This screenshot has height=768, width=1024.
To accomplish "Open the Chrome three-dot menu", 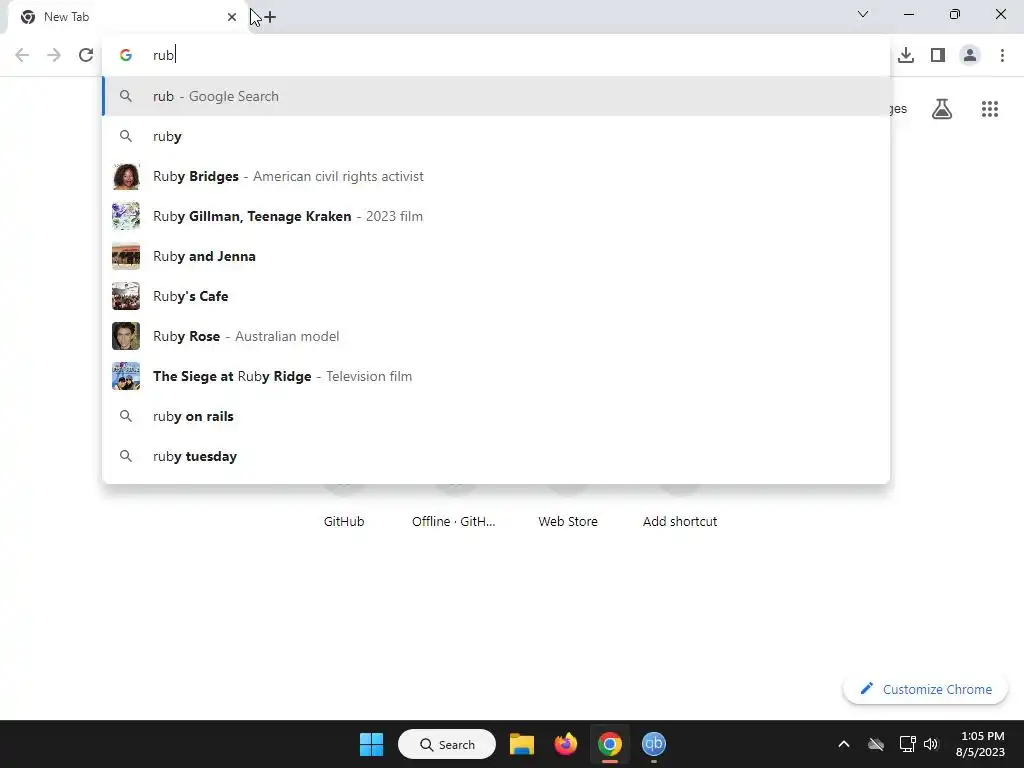I will (x=1002, y=55).
